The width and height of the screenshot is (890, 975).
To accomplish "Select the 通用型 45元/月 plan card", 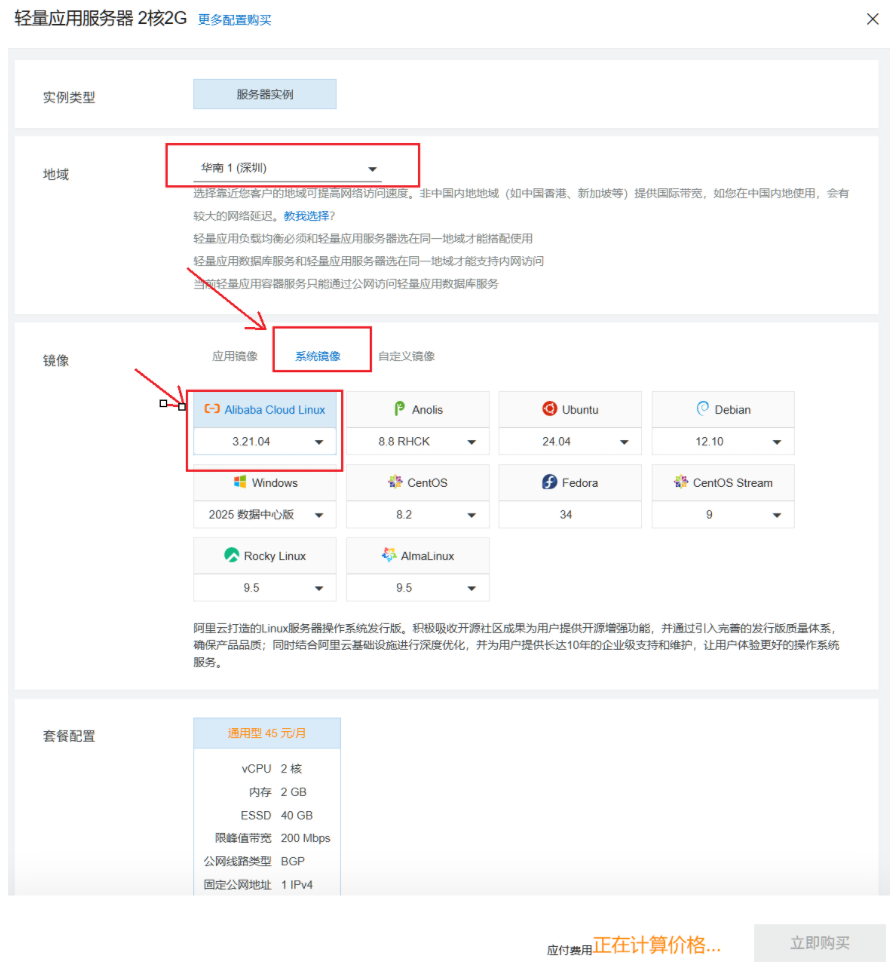I will (266, 733).
